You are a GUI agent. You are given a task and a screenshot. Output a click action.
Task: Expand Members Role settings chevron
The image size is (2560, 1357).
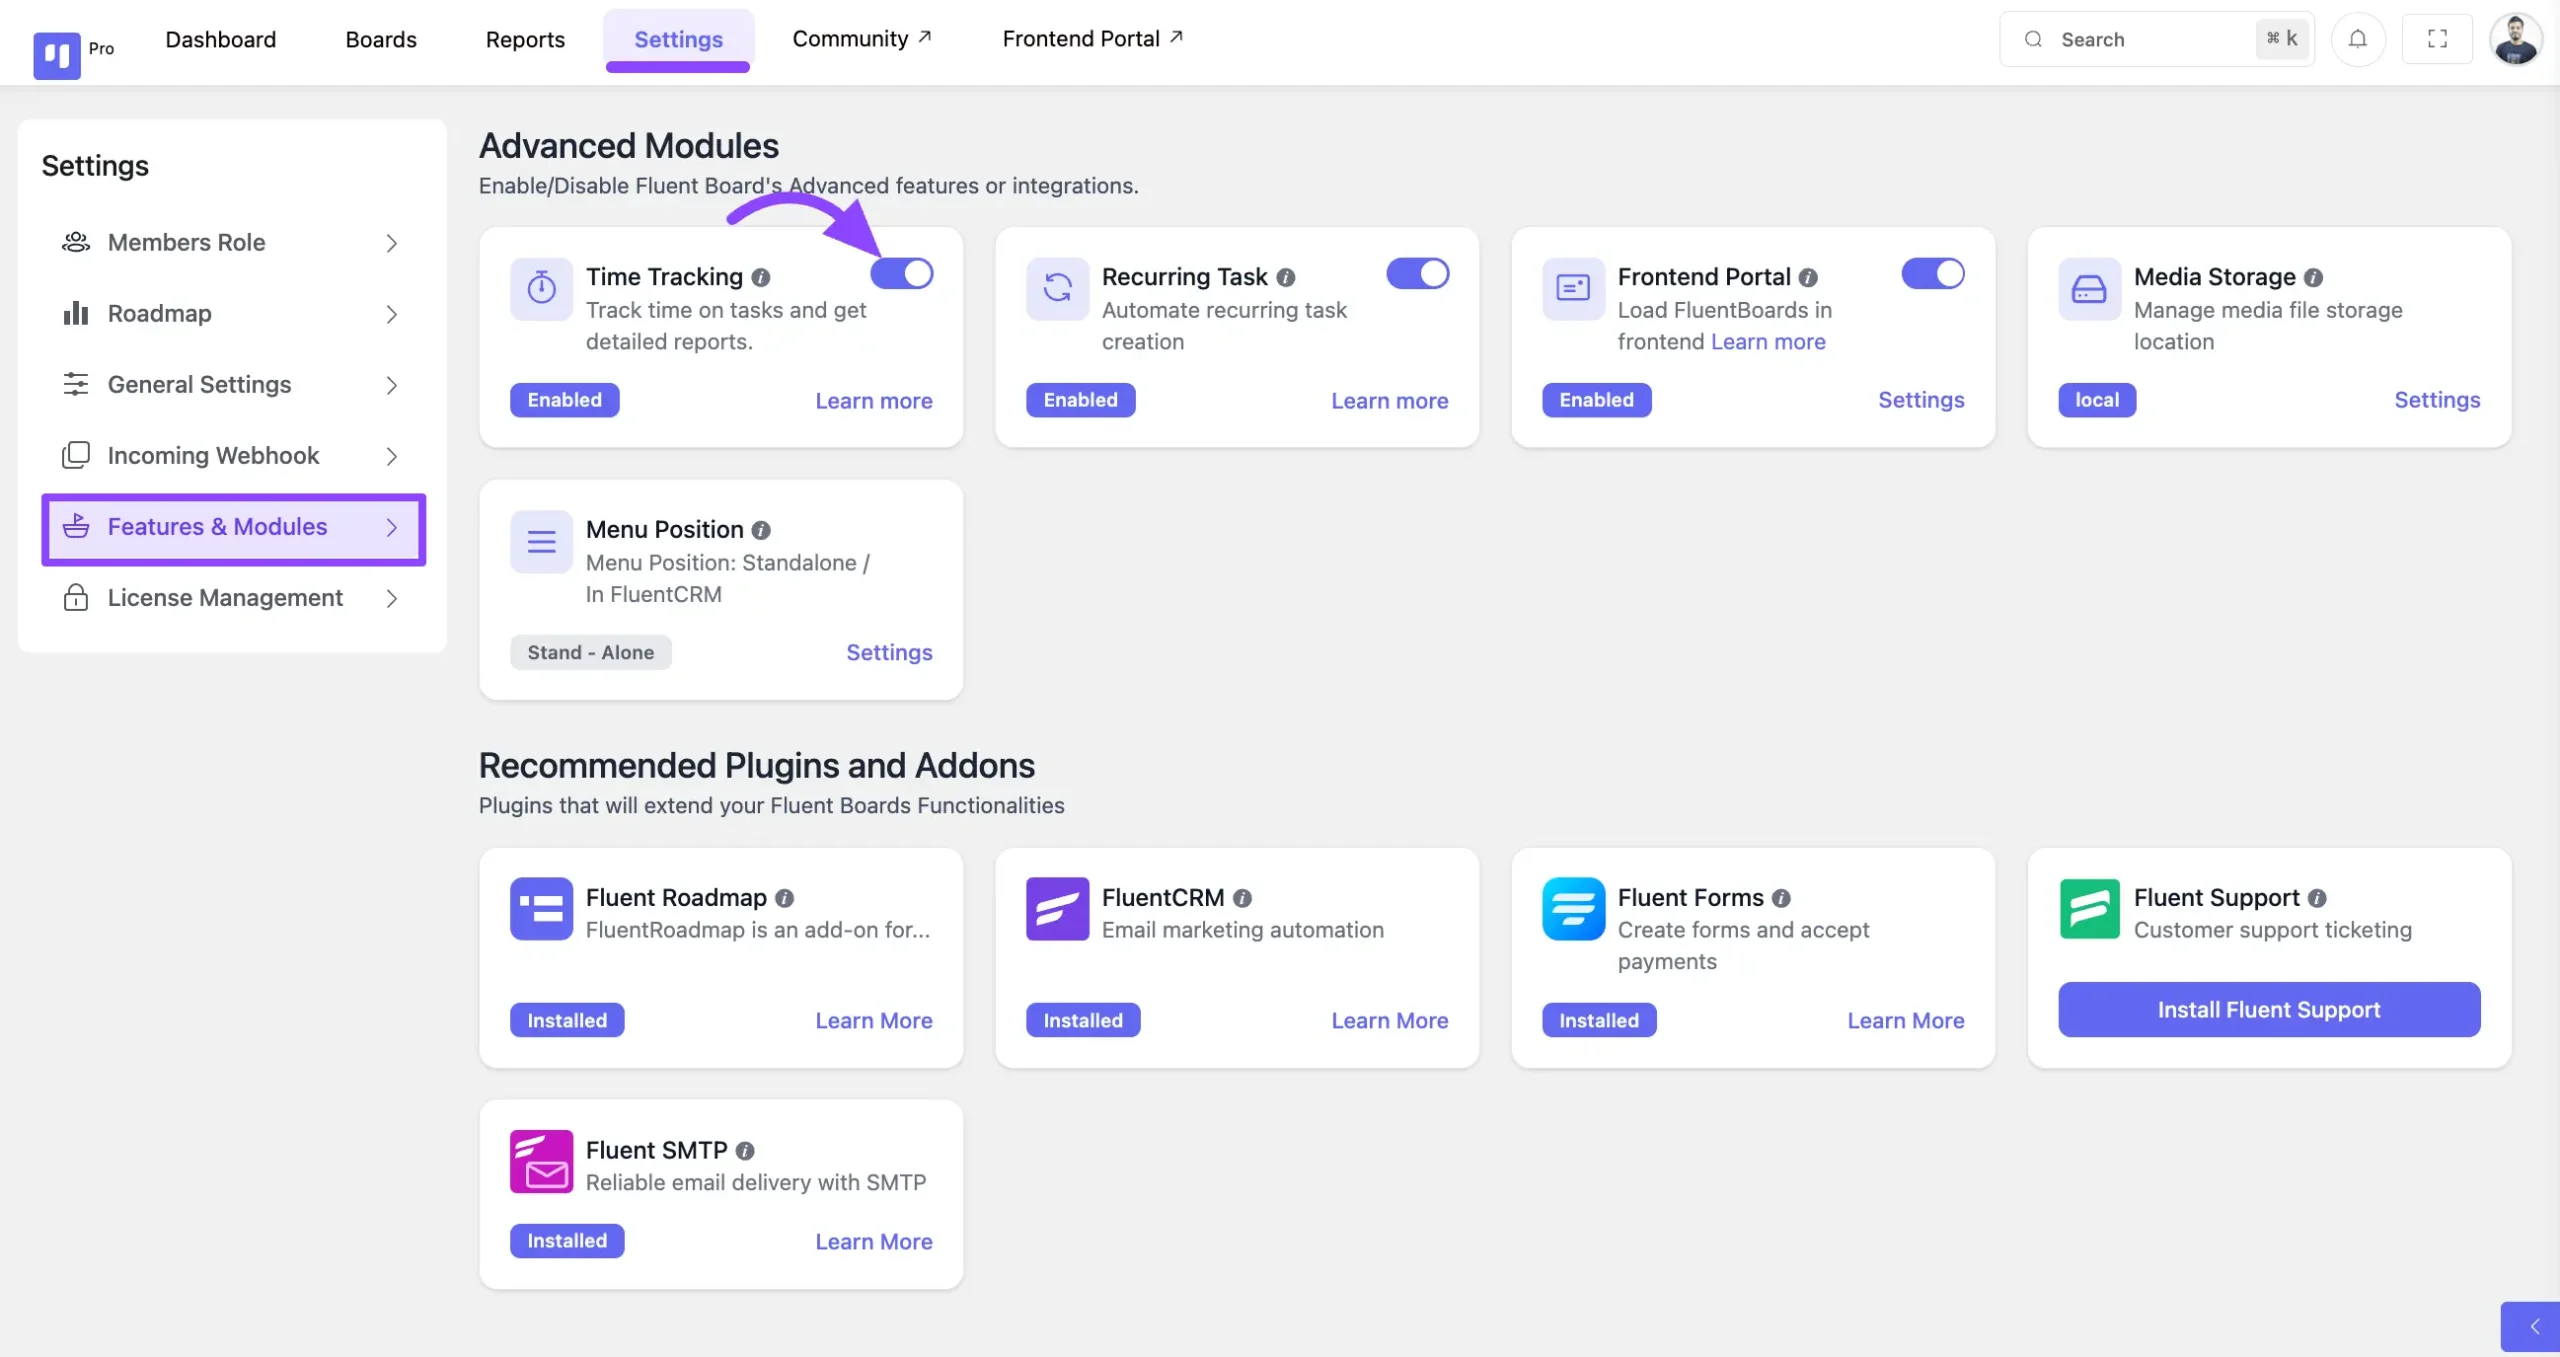point(392,243)
